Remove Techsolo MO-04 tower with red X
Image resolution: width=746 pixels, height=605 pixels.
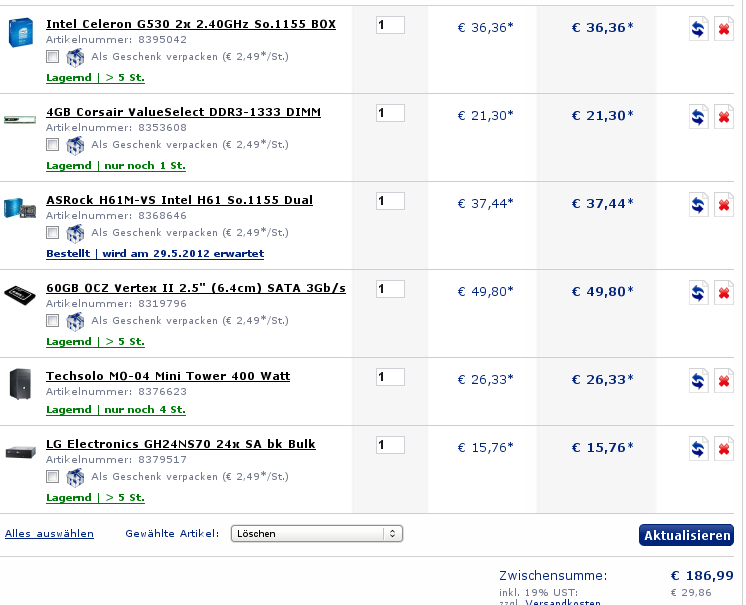pyautogui.click(x=724, y=381)
